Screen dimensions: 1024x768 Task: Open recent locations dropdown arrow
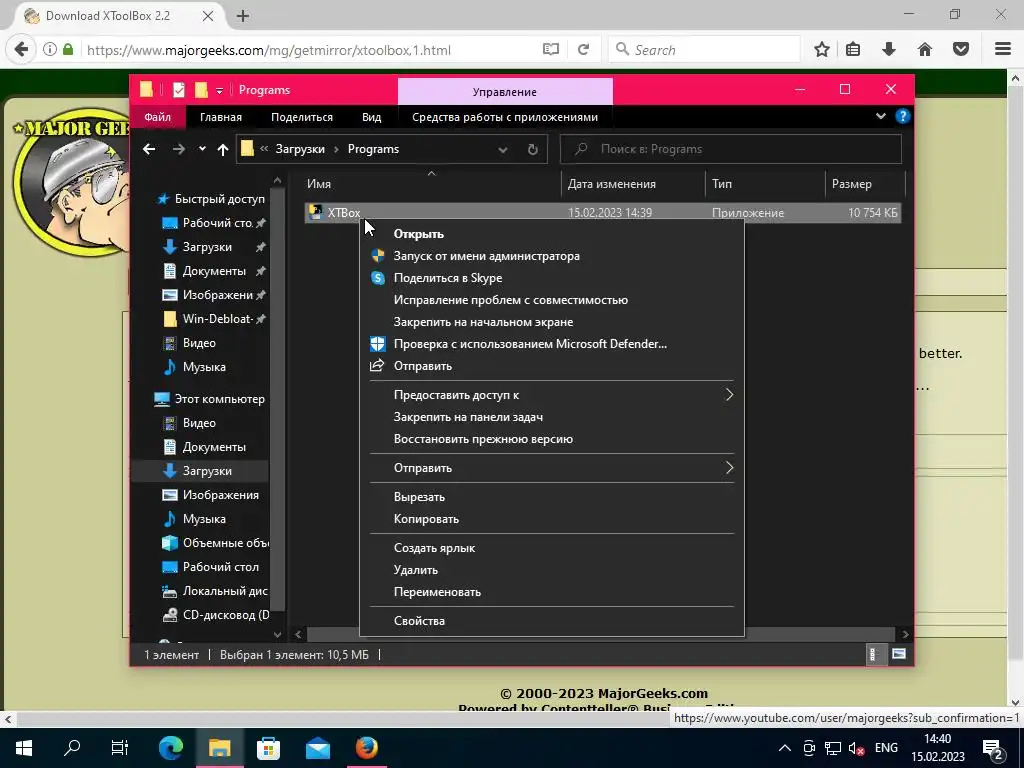pos(202,149)
